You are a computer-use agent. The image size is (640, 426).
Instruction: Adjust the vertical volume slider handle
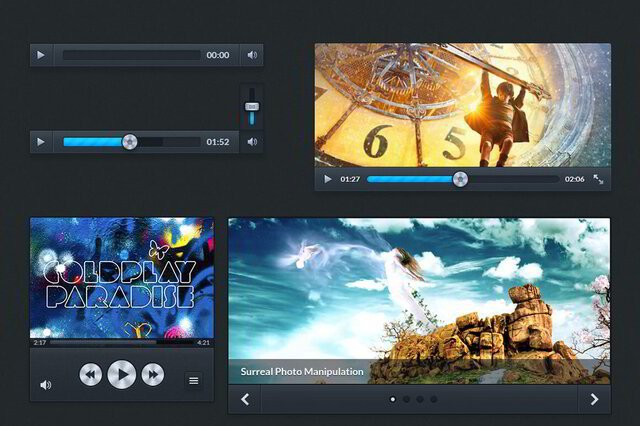click(x=252, y=106)
